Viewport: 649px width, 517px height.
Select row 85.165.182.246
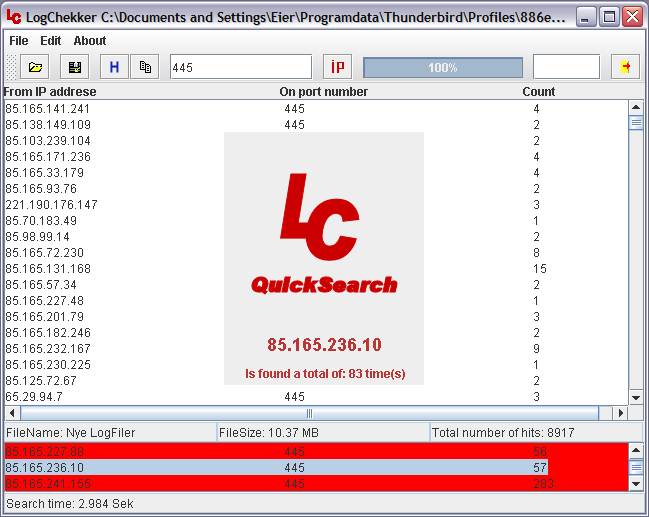coord(316,333)
